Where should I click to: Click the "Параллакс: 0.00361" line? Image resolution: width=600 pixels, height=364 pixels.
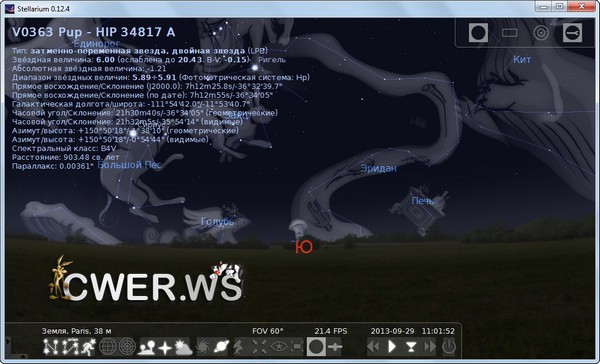[x=53, y=166]
